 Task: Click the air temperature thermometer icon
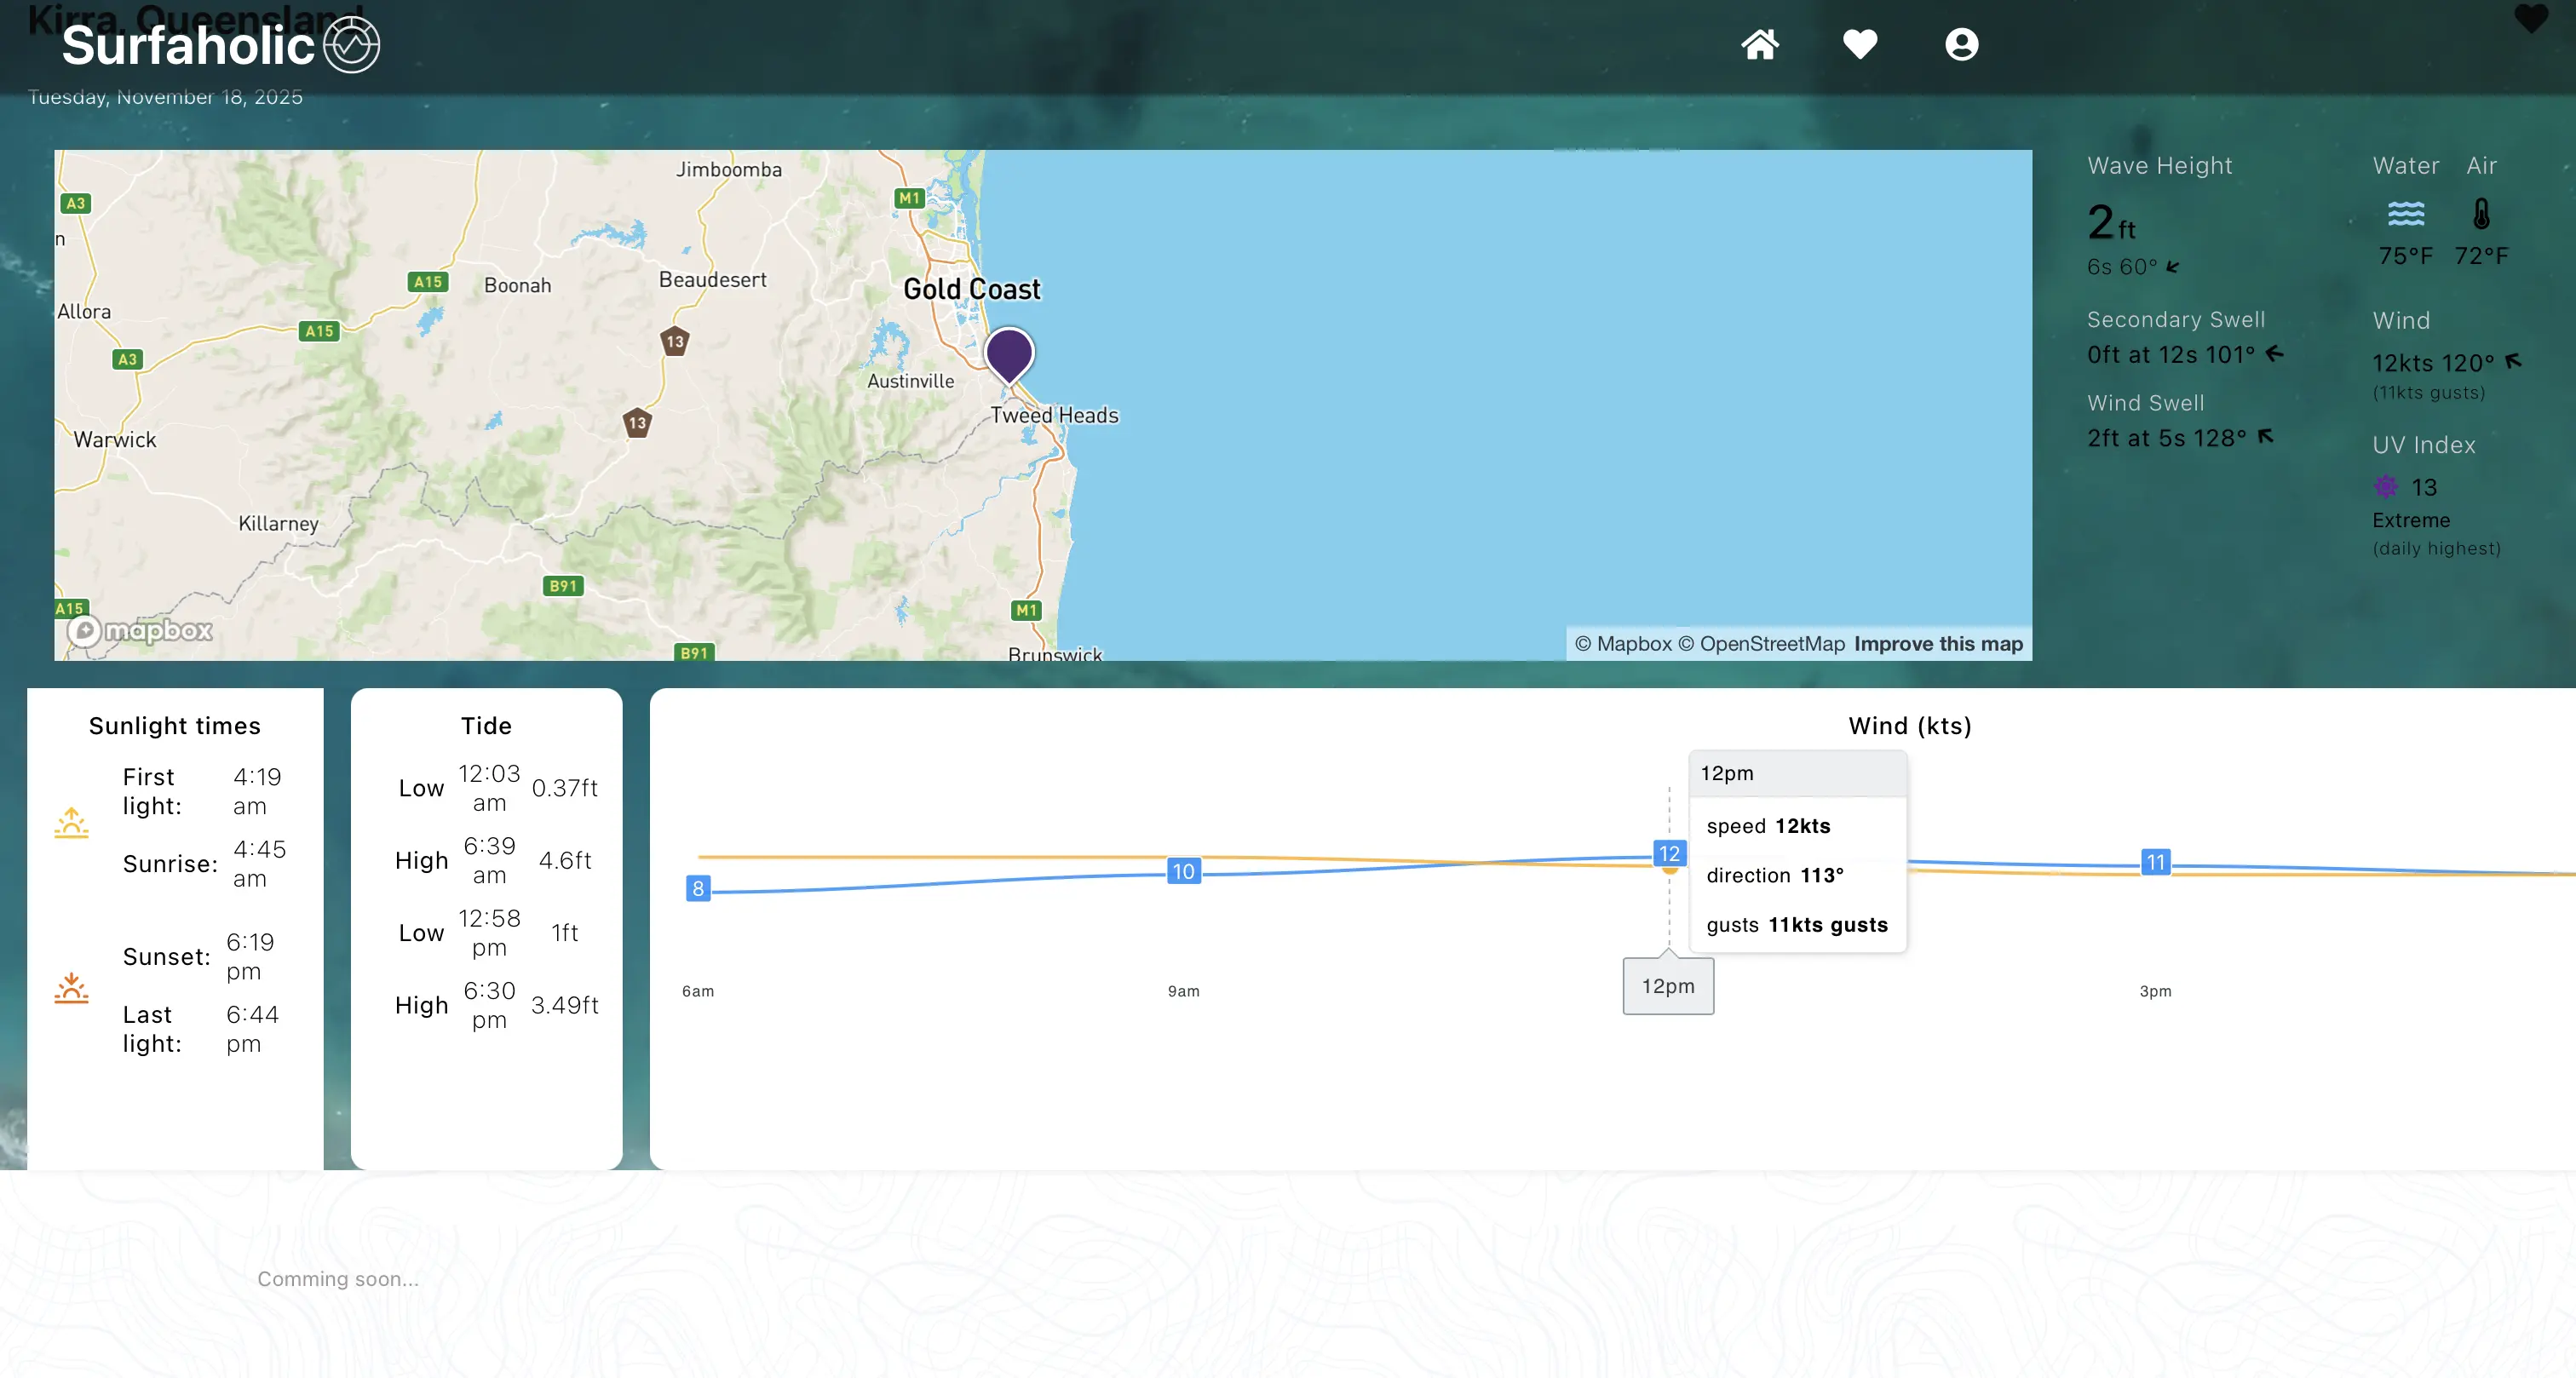[2481, 214]
